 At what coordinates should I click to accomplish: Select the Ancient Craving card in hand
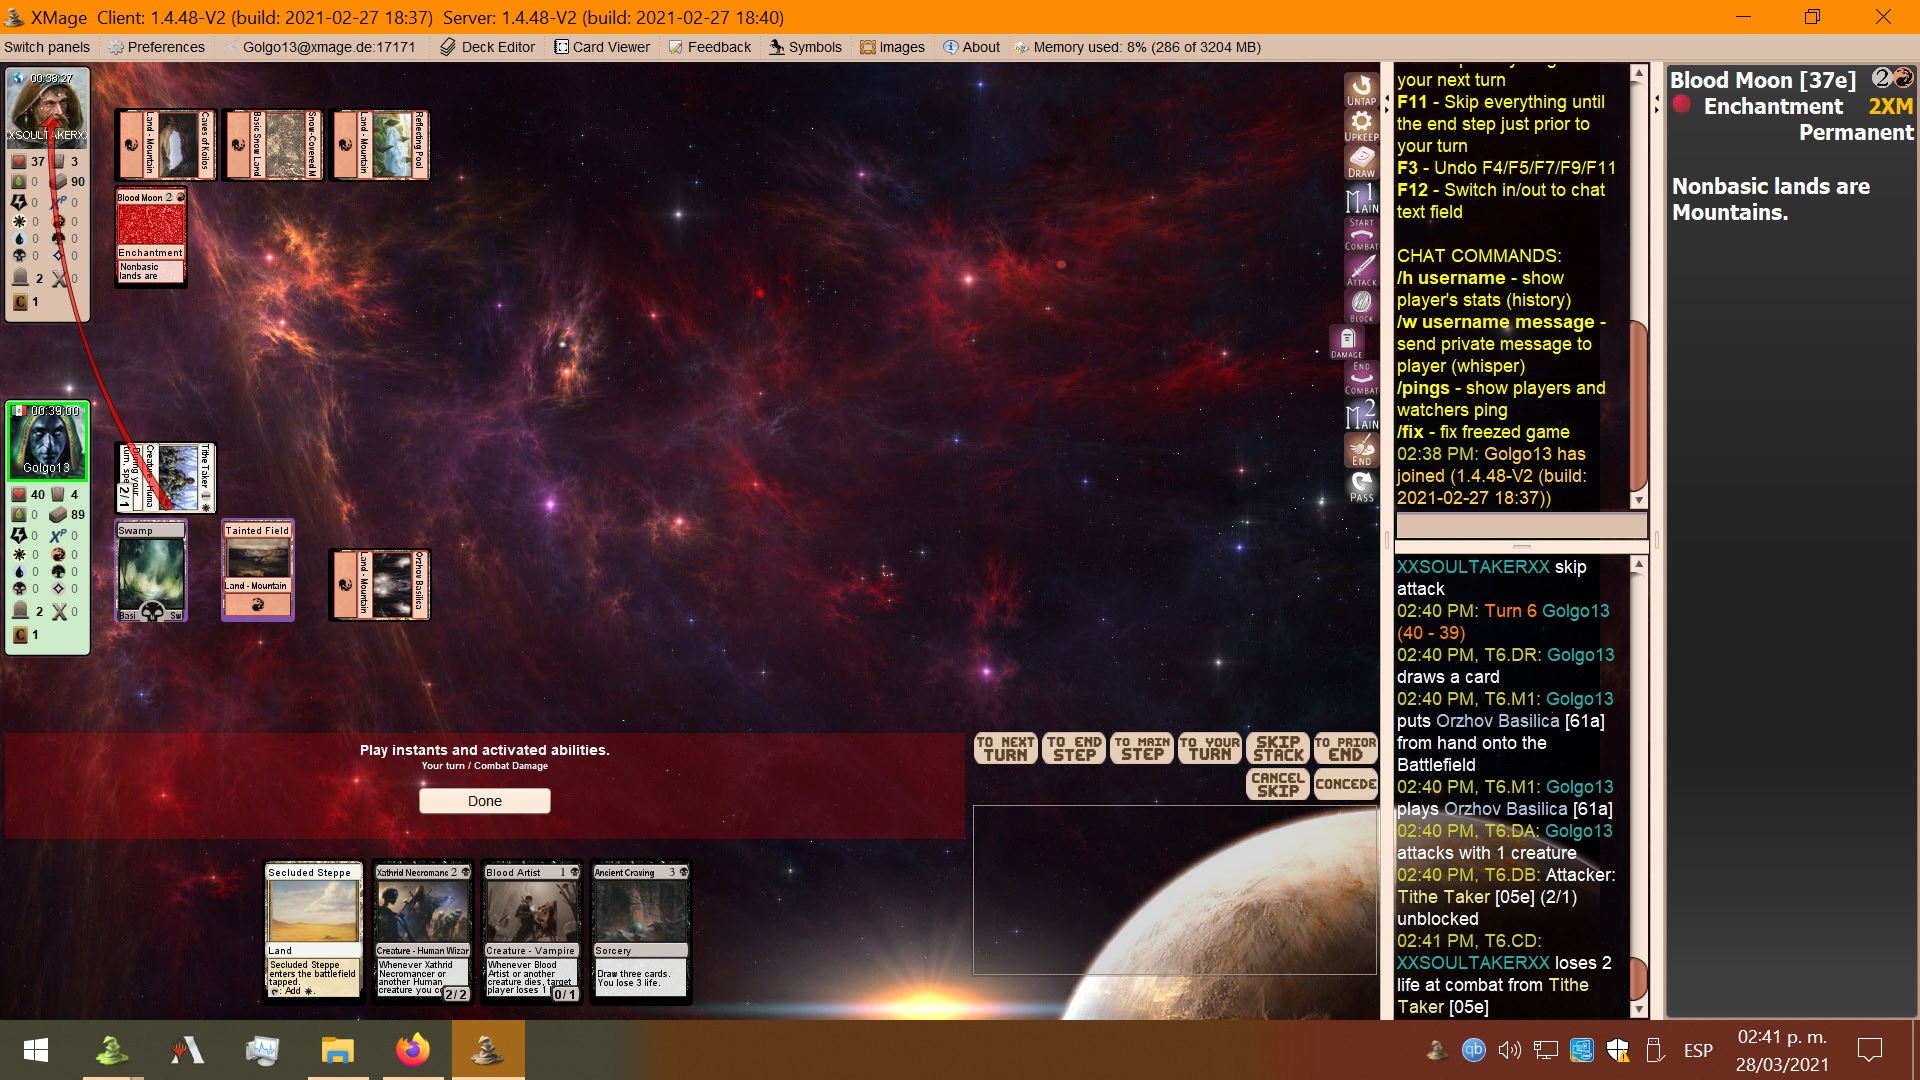(x=640, y=930)
